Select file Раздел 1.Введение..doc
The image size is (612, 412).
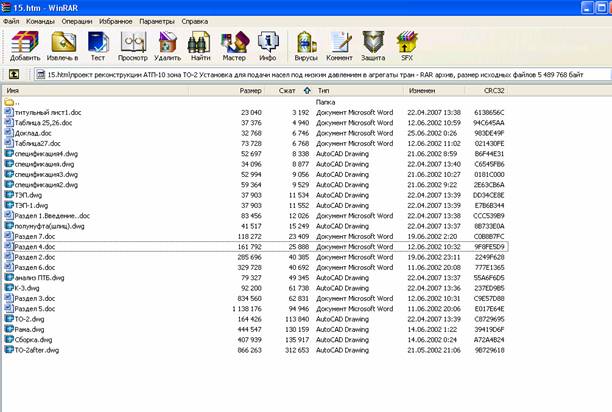tap(52, 216)
